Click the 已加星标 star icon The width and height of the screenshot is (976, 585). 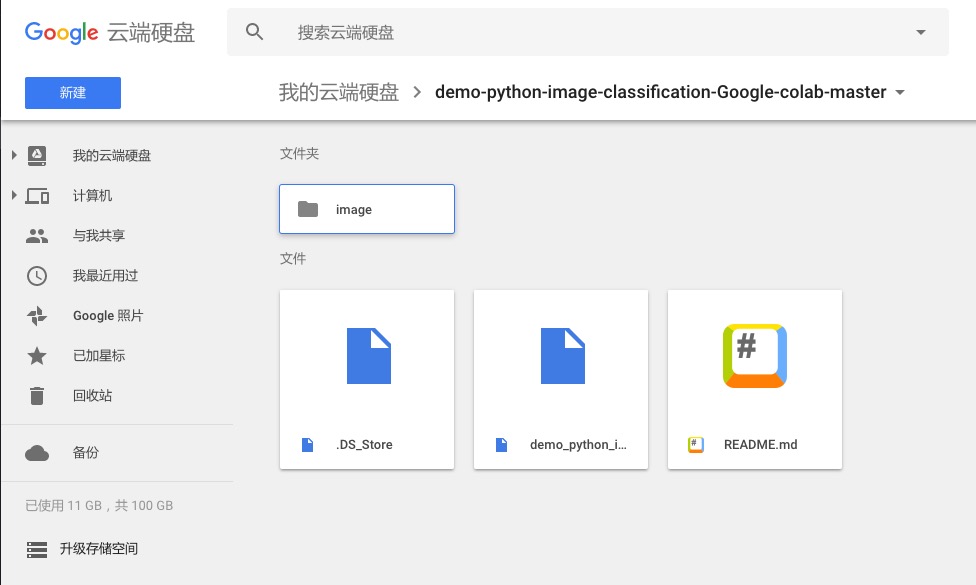click(x=37, y=356)
